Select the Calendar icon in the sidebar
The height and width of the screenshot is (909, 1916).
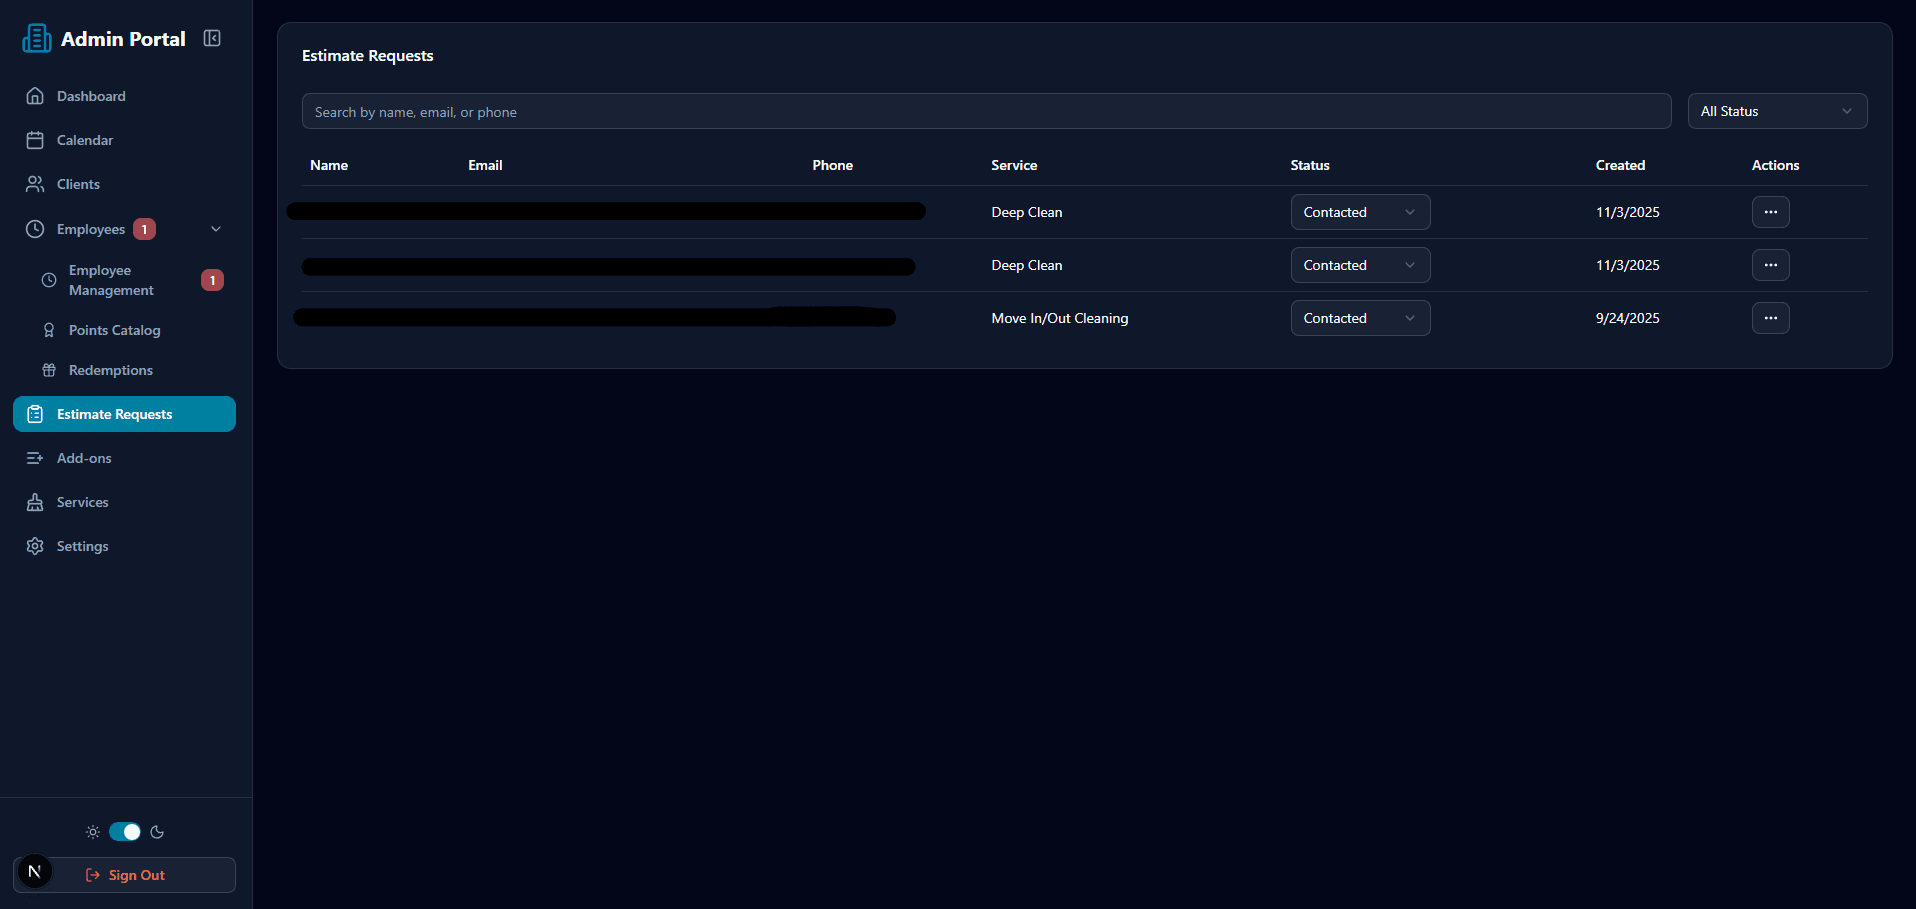(35, 140)
